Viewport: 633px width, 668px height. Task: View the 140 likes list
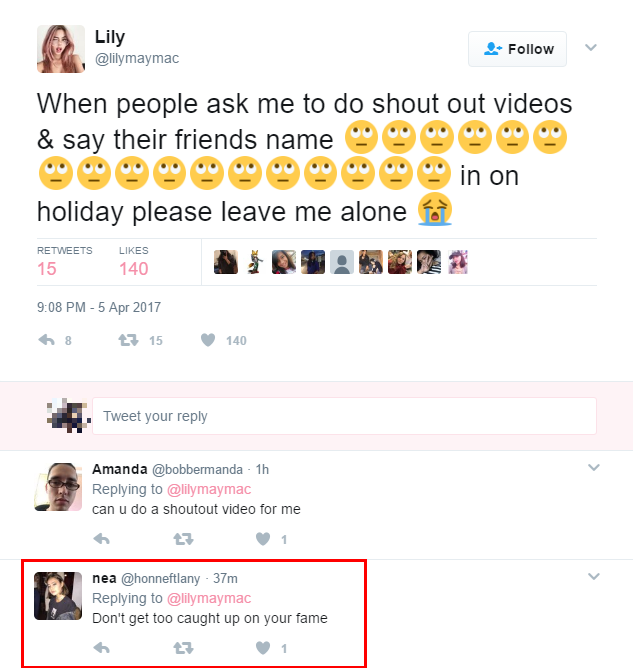click(x=133, y=268)
